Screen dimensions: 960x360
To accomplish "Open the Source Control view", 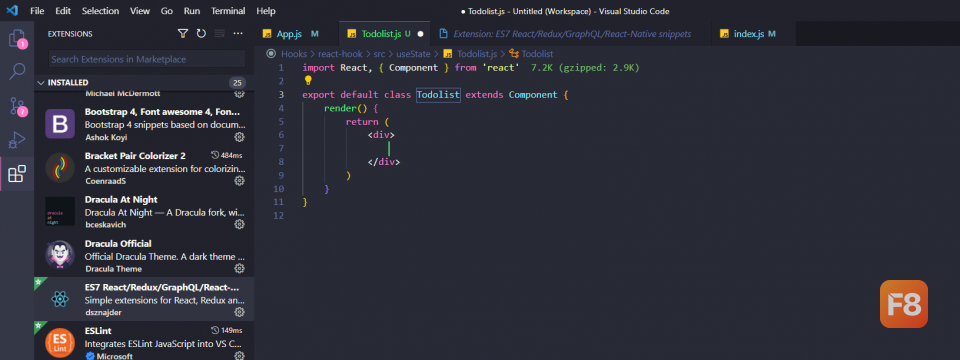I will (x=17, y=106).
